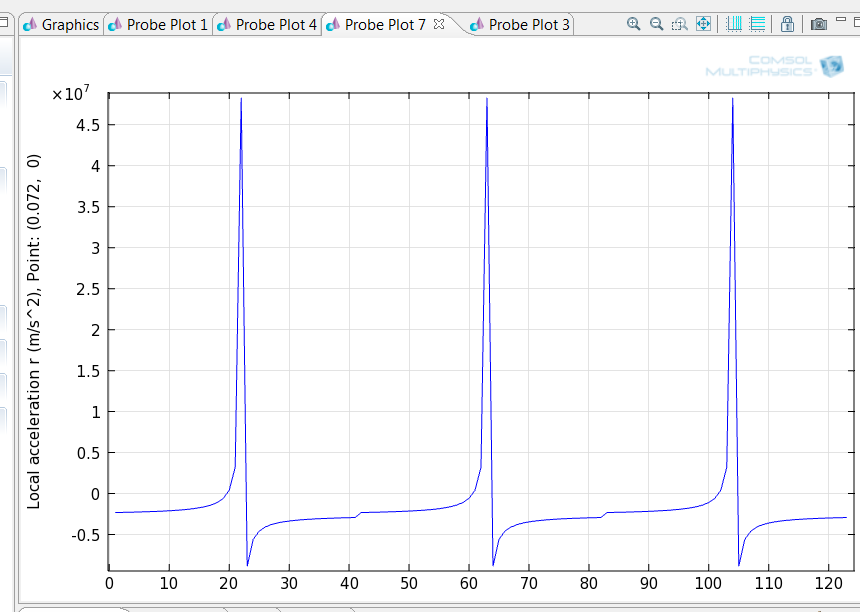Click the Zoom Out magnifier icon
Image resolution: width=860 pixels, height=612 pixels.
pos(656,24)
